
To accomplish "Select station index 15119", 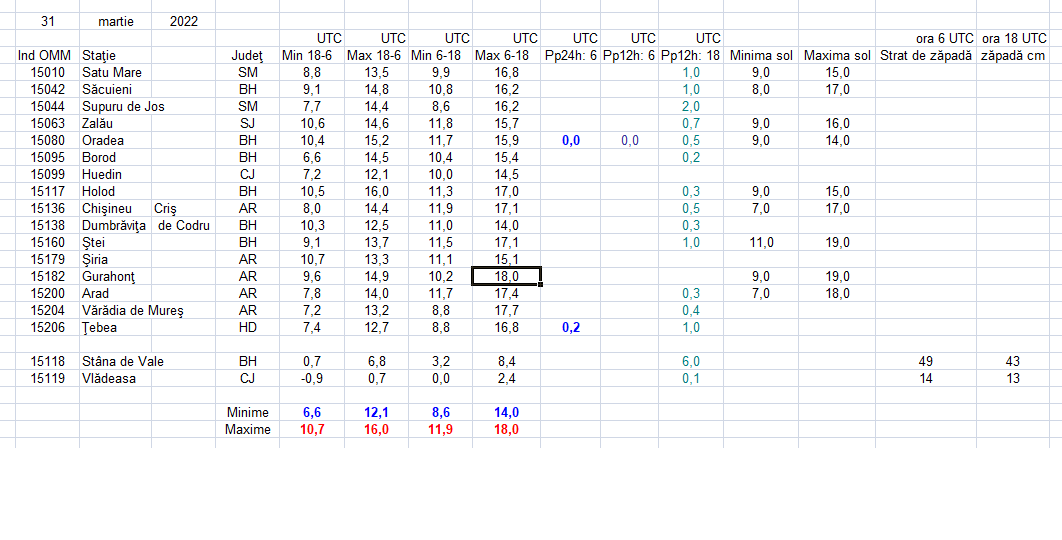I will pos(47,379).
